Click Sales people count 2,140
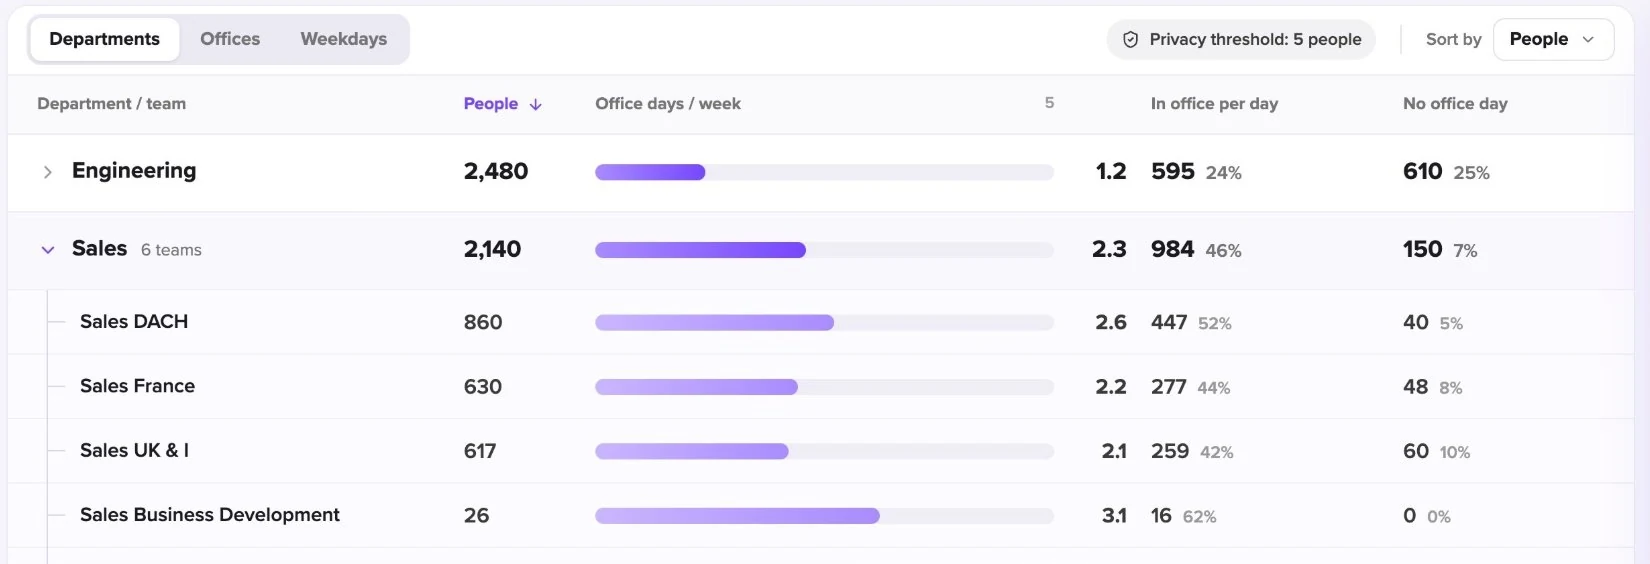Viewport: 1650px width, 564px height. pos(492,249)
